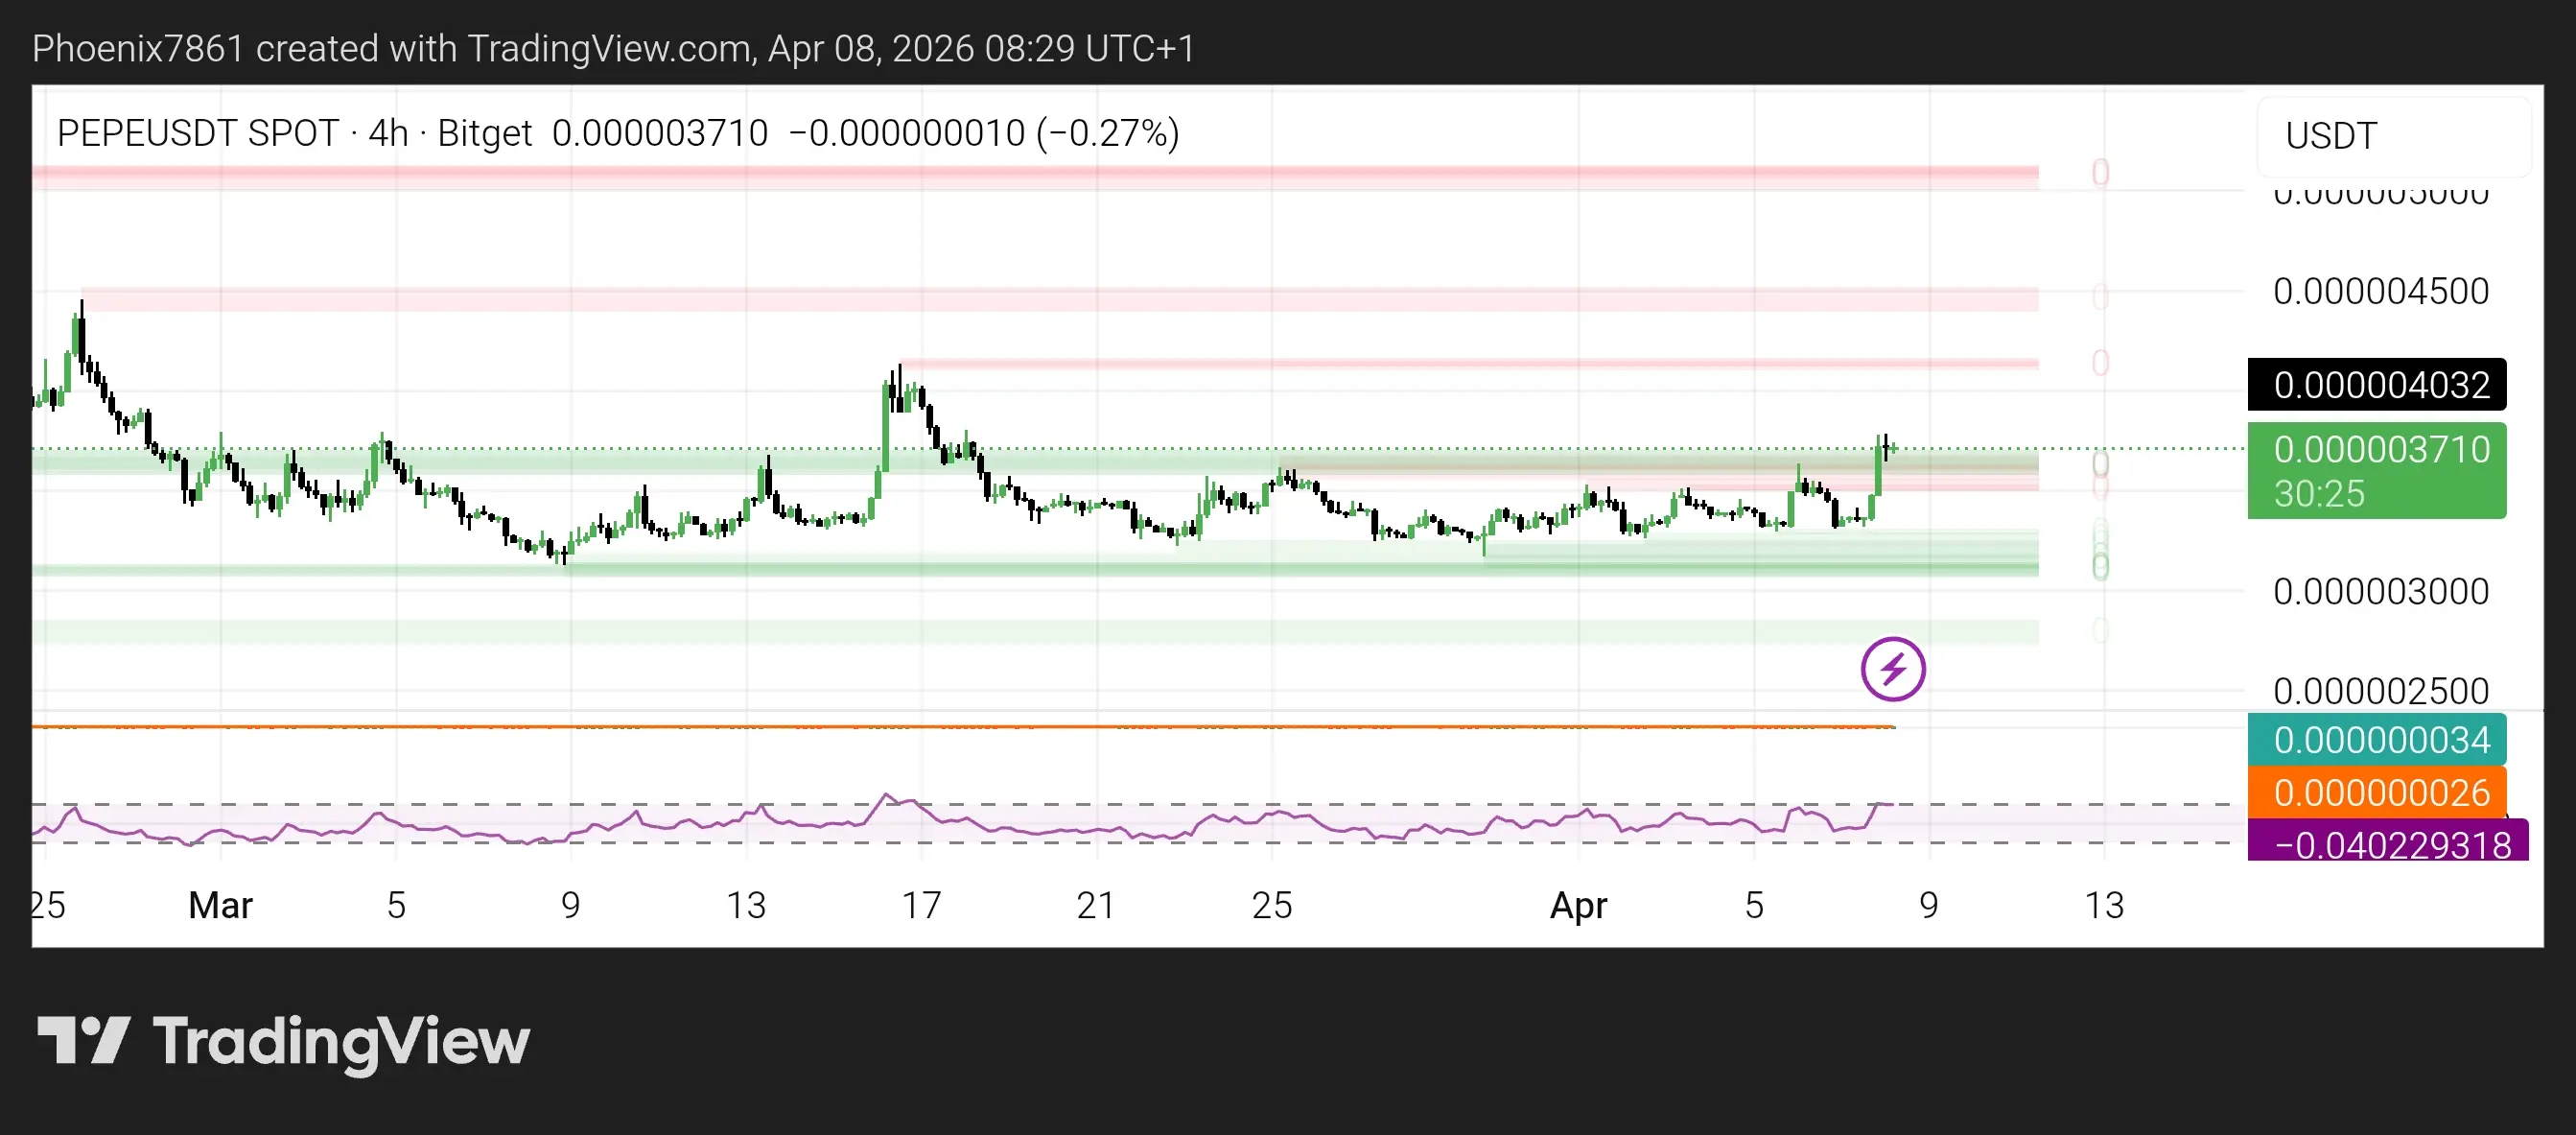Click the Mar label on time axis

tap(221, 905)
